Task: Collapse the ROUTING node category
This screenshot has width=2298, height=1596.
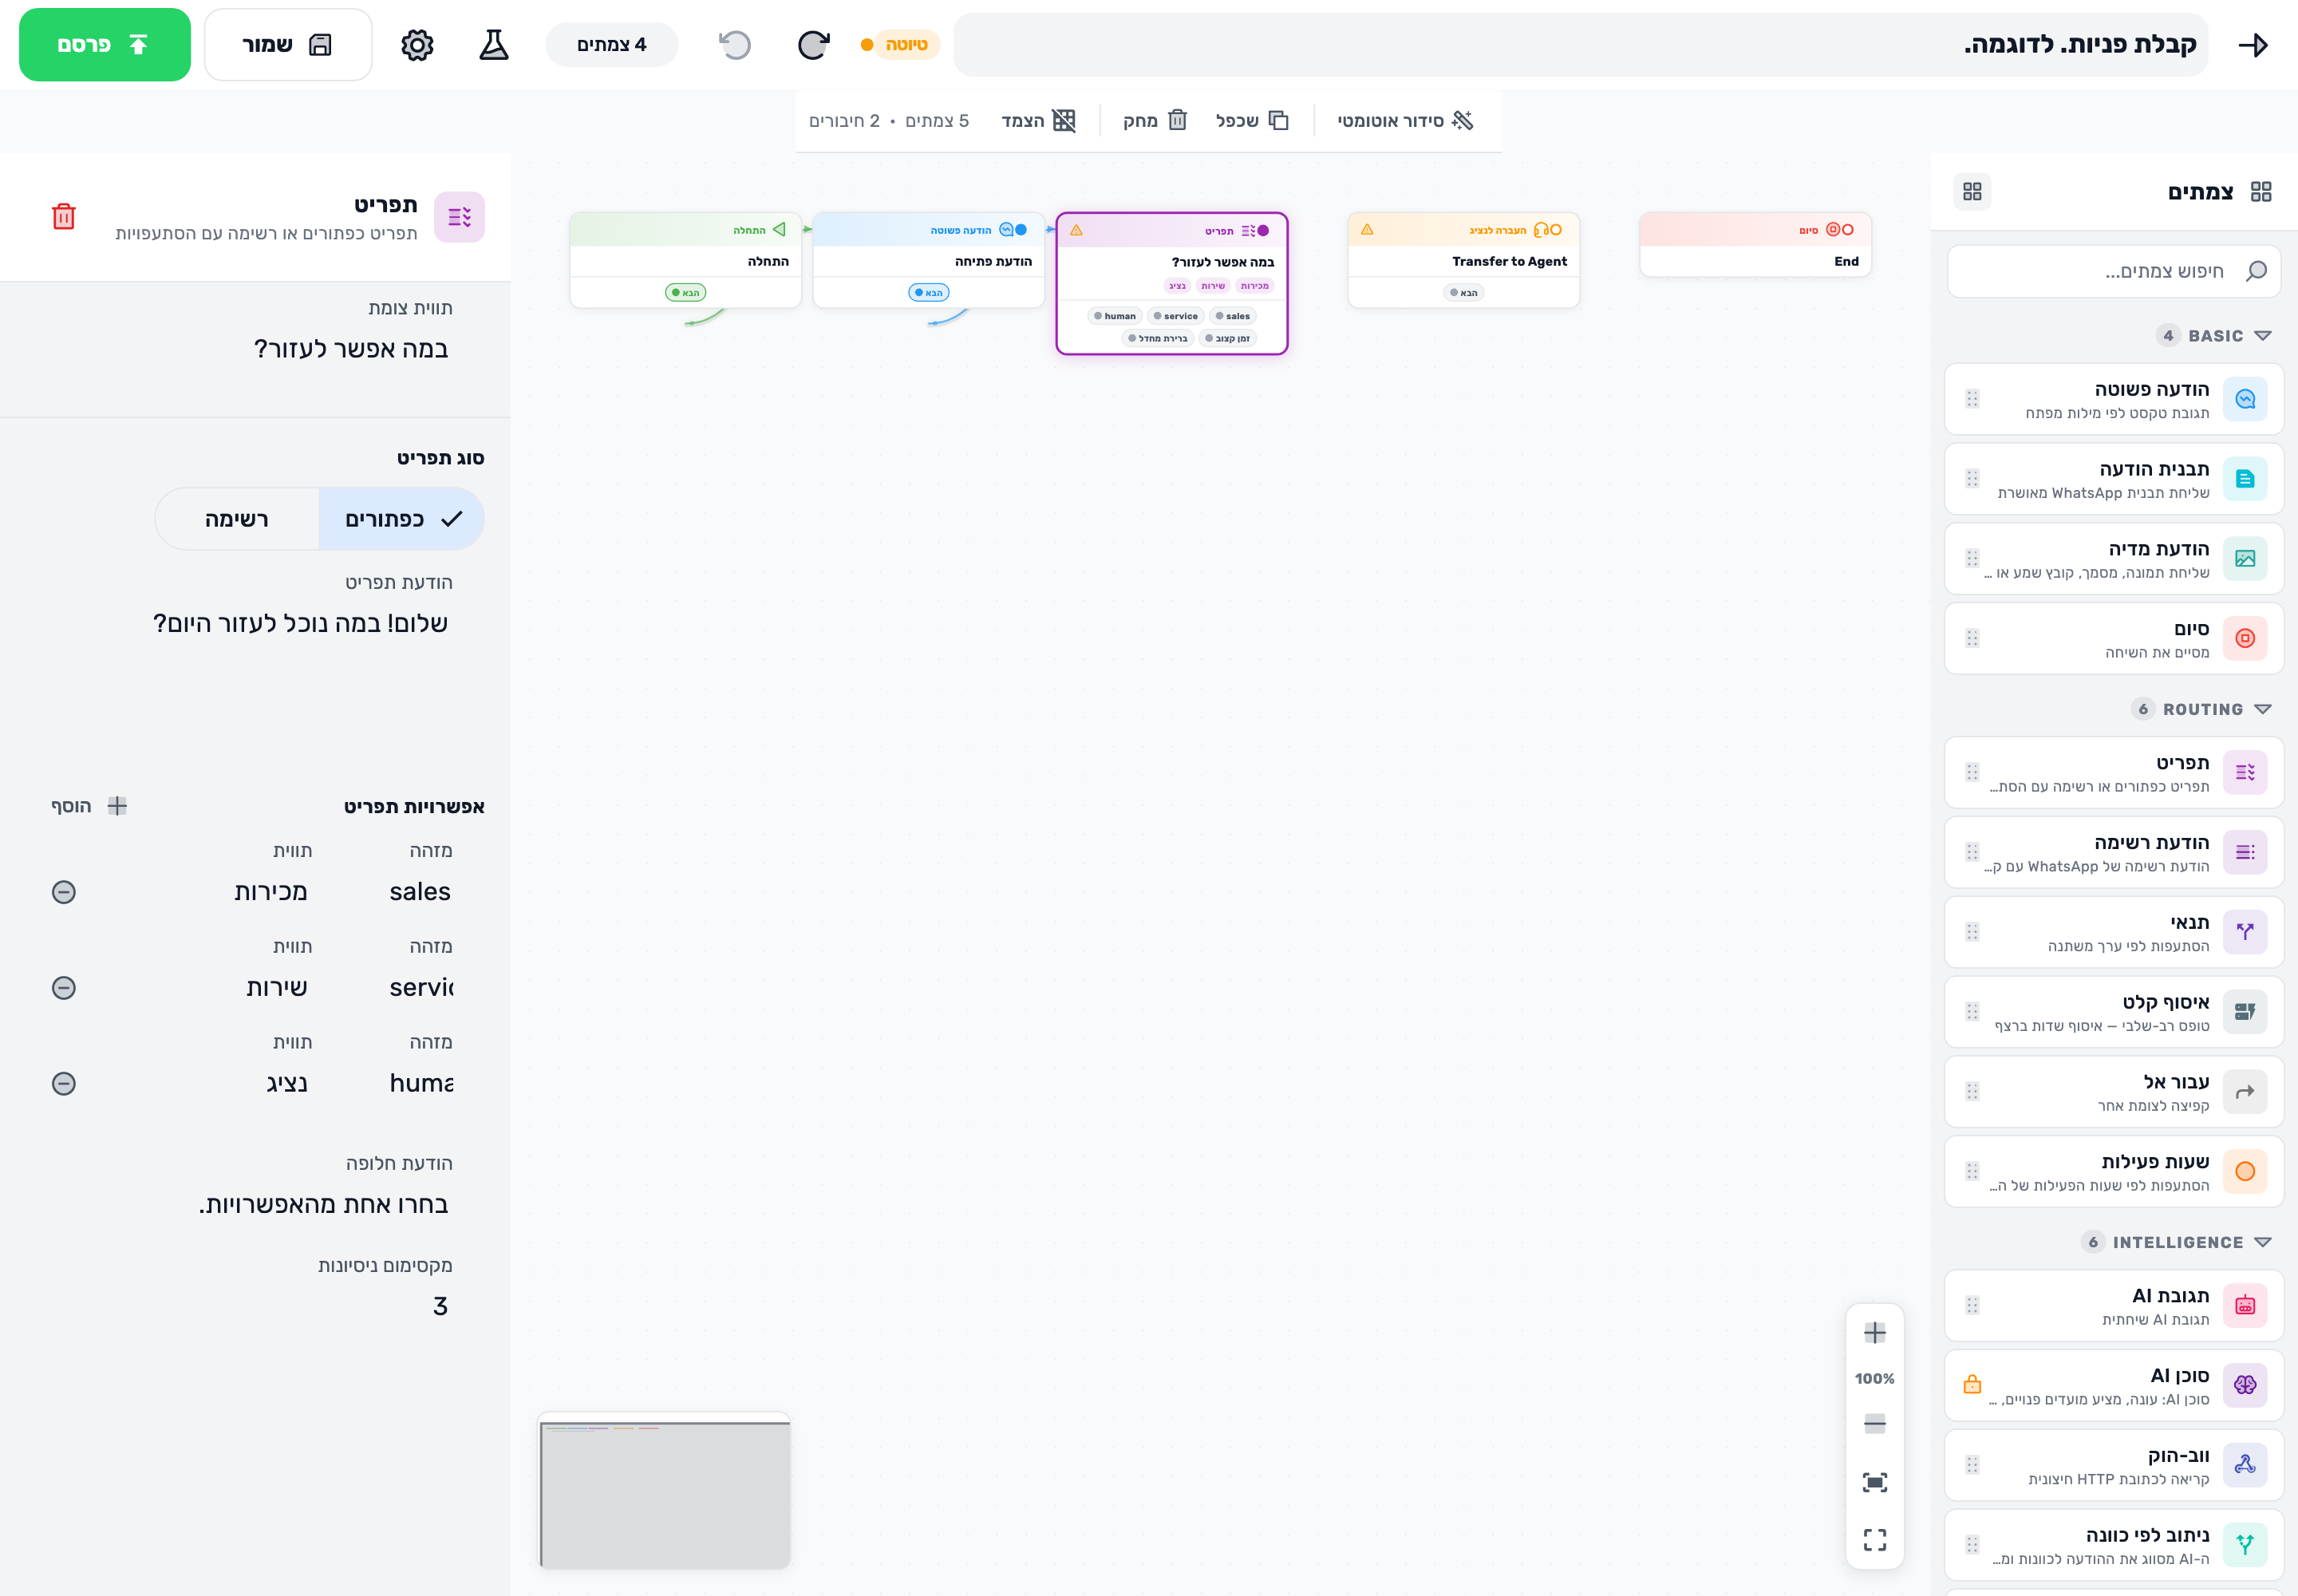Action: point(2201,709)
